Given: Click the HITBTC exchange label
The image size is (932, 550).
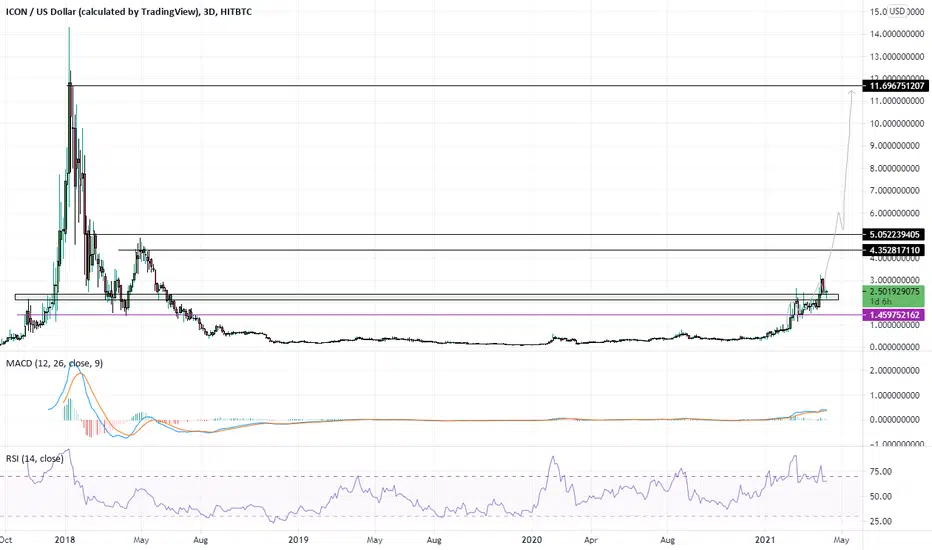Looking at the screenshot, I should point(236,11).
